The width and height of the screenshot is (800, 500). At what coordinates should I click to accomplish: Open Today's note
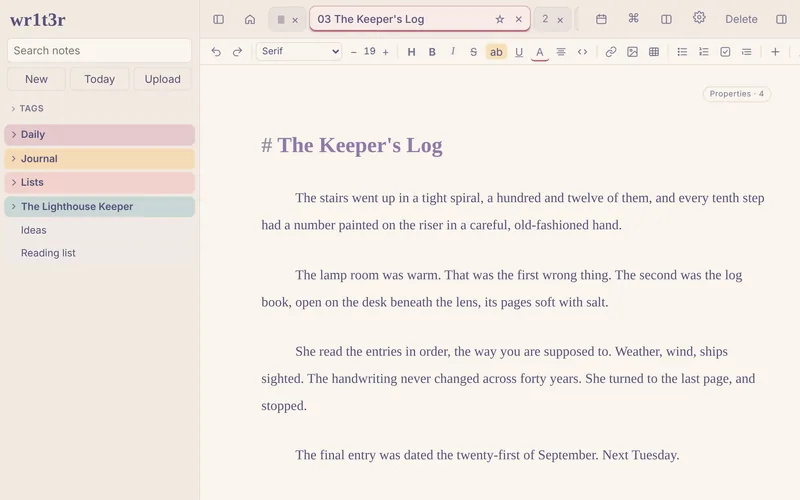point(99,79)
